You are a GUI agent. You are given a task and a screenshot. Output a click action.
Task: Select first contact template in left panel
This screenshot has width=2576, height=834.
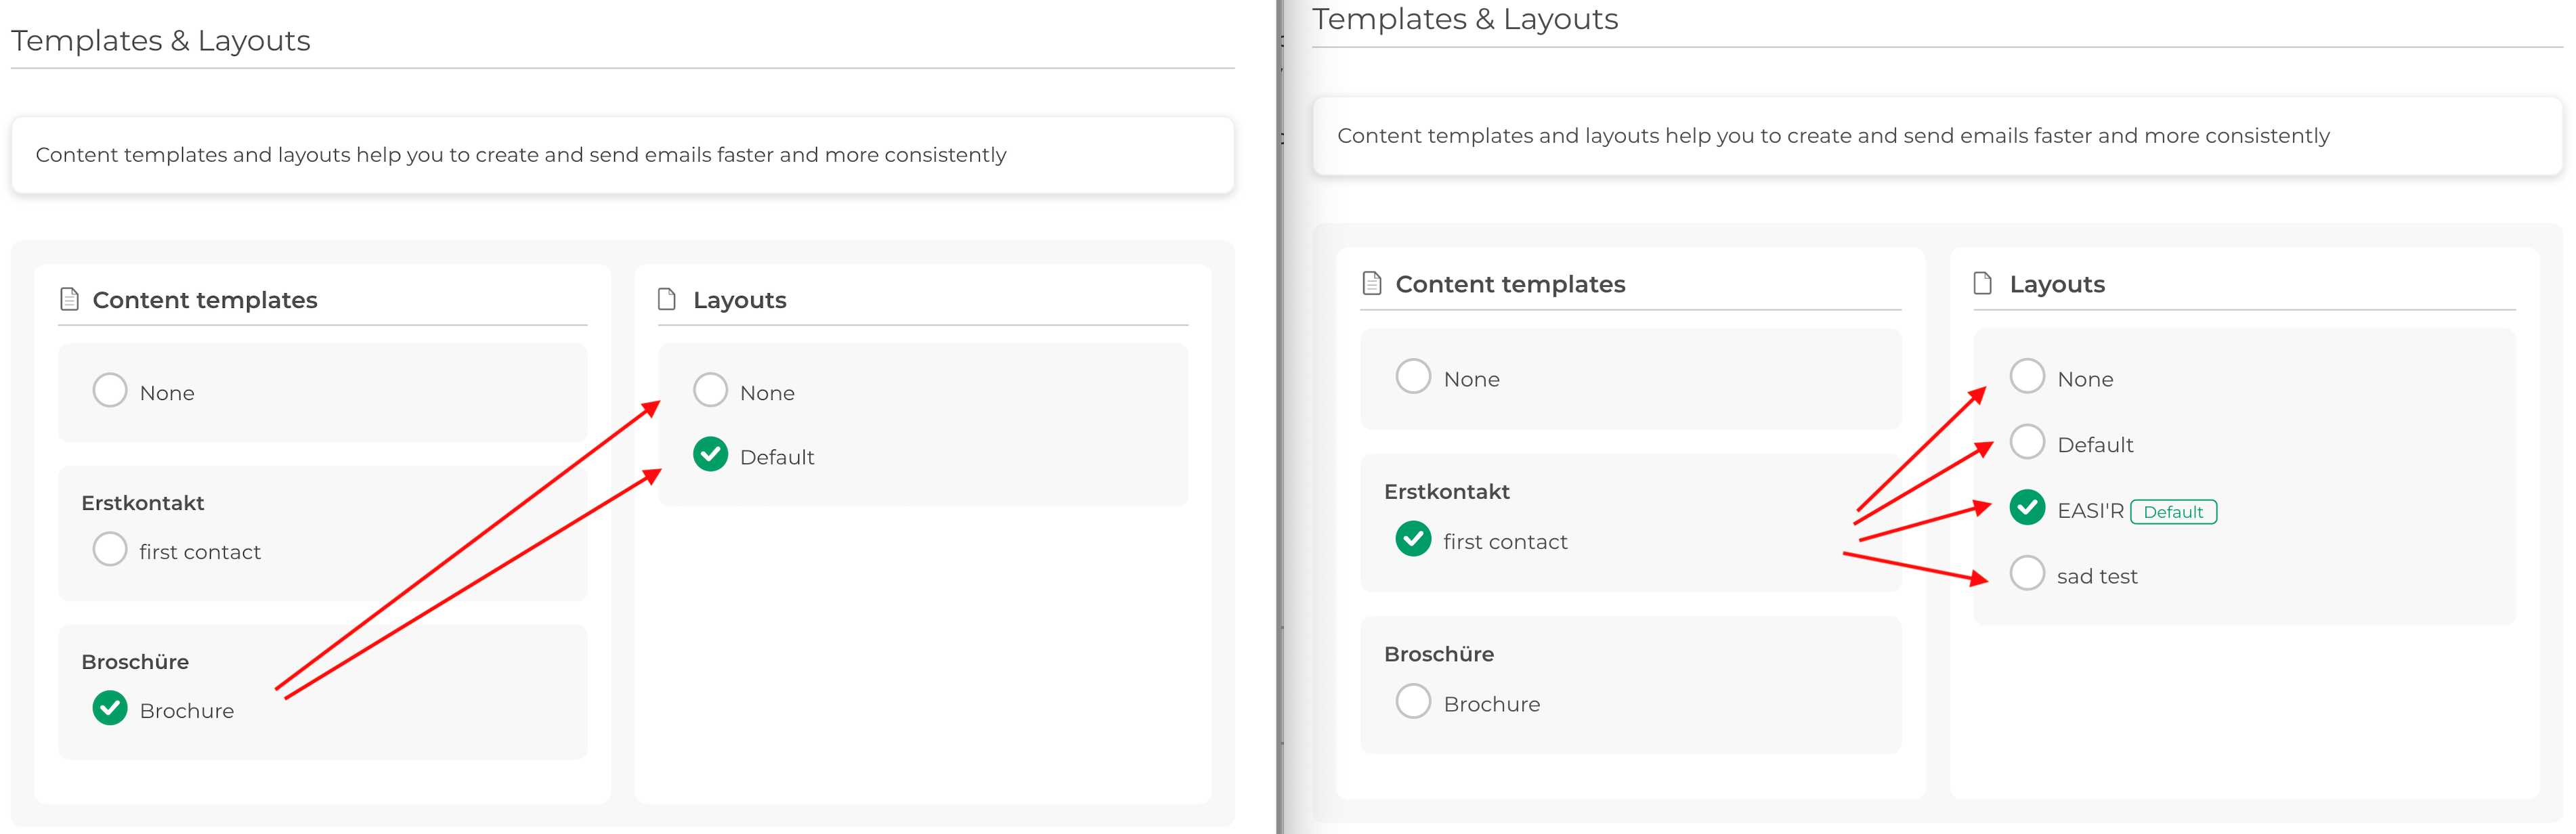[x=110, y=550]
